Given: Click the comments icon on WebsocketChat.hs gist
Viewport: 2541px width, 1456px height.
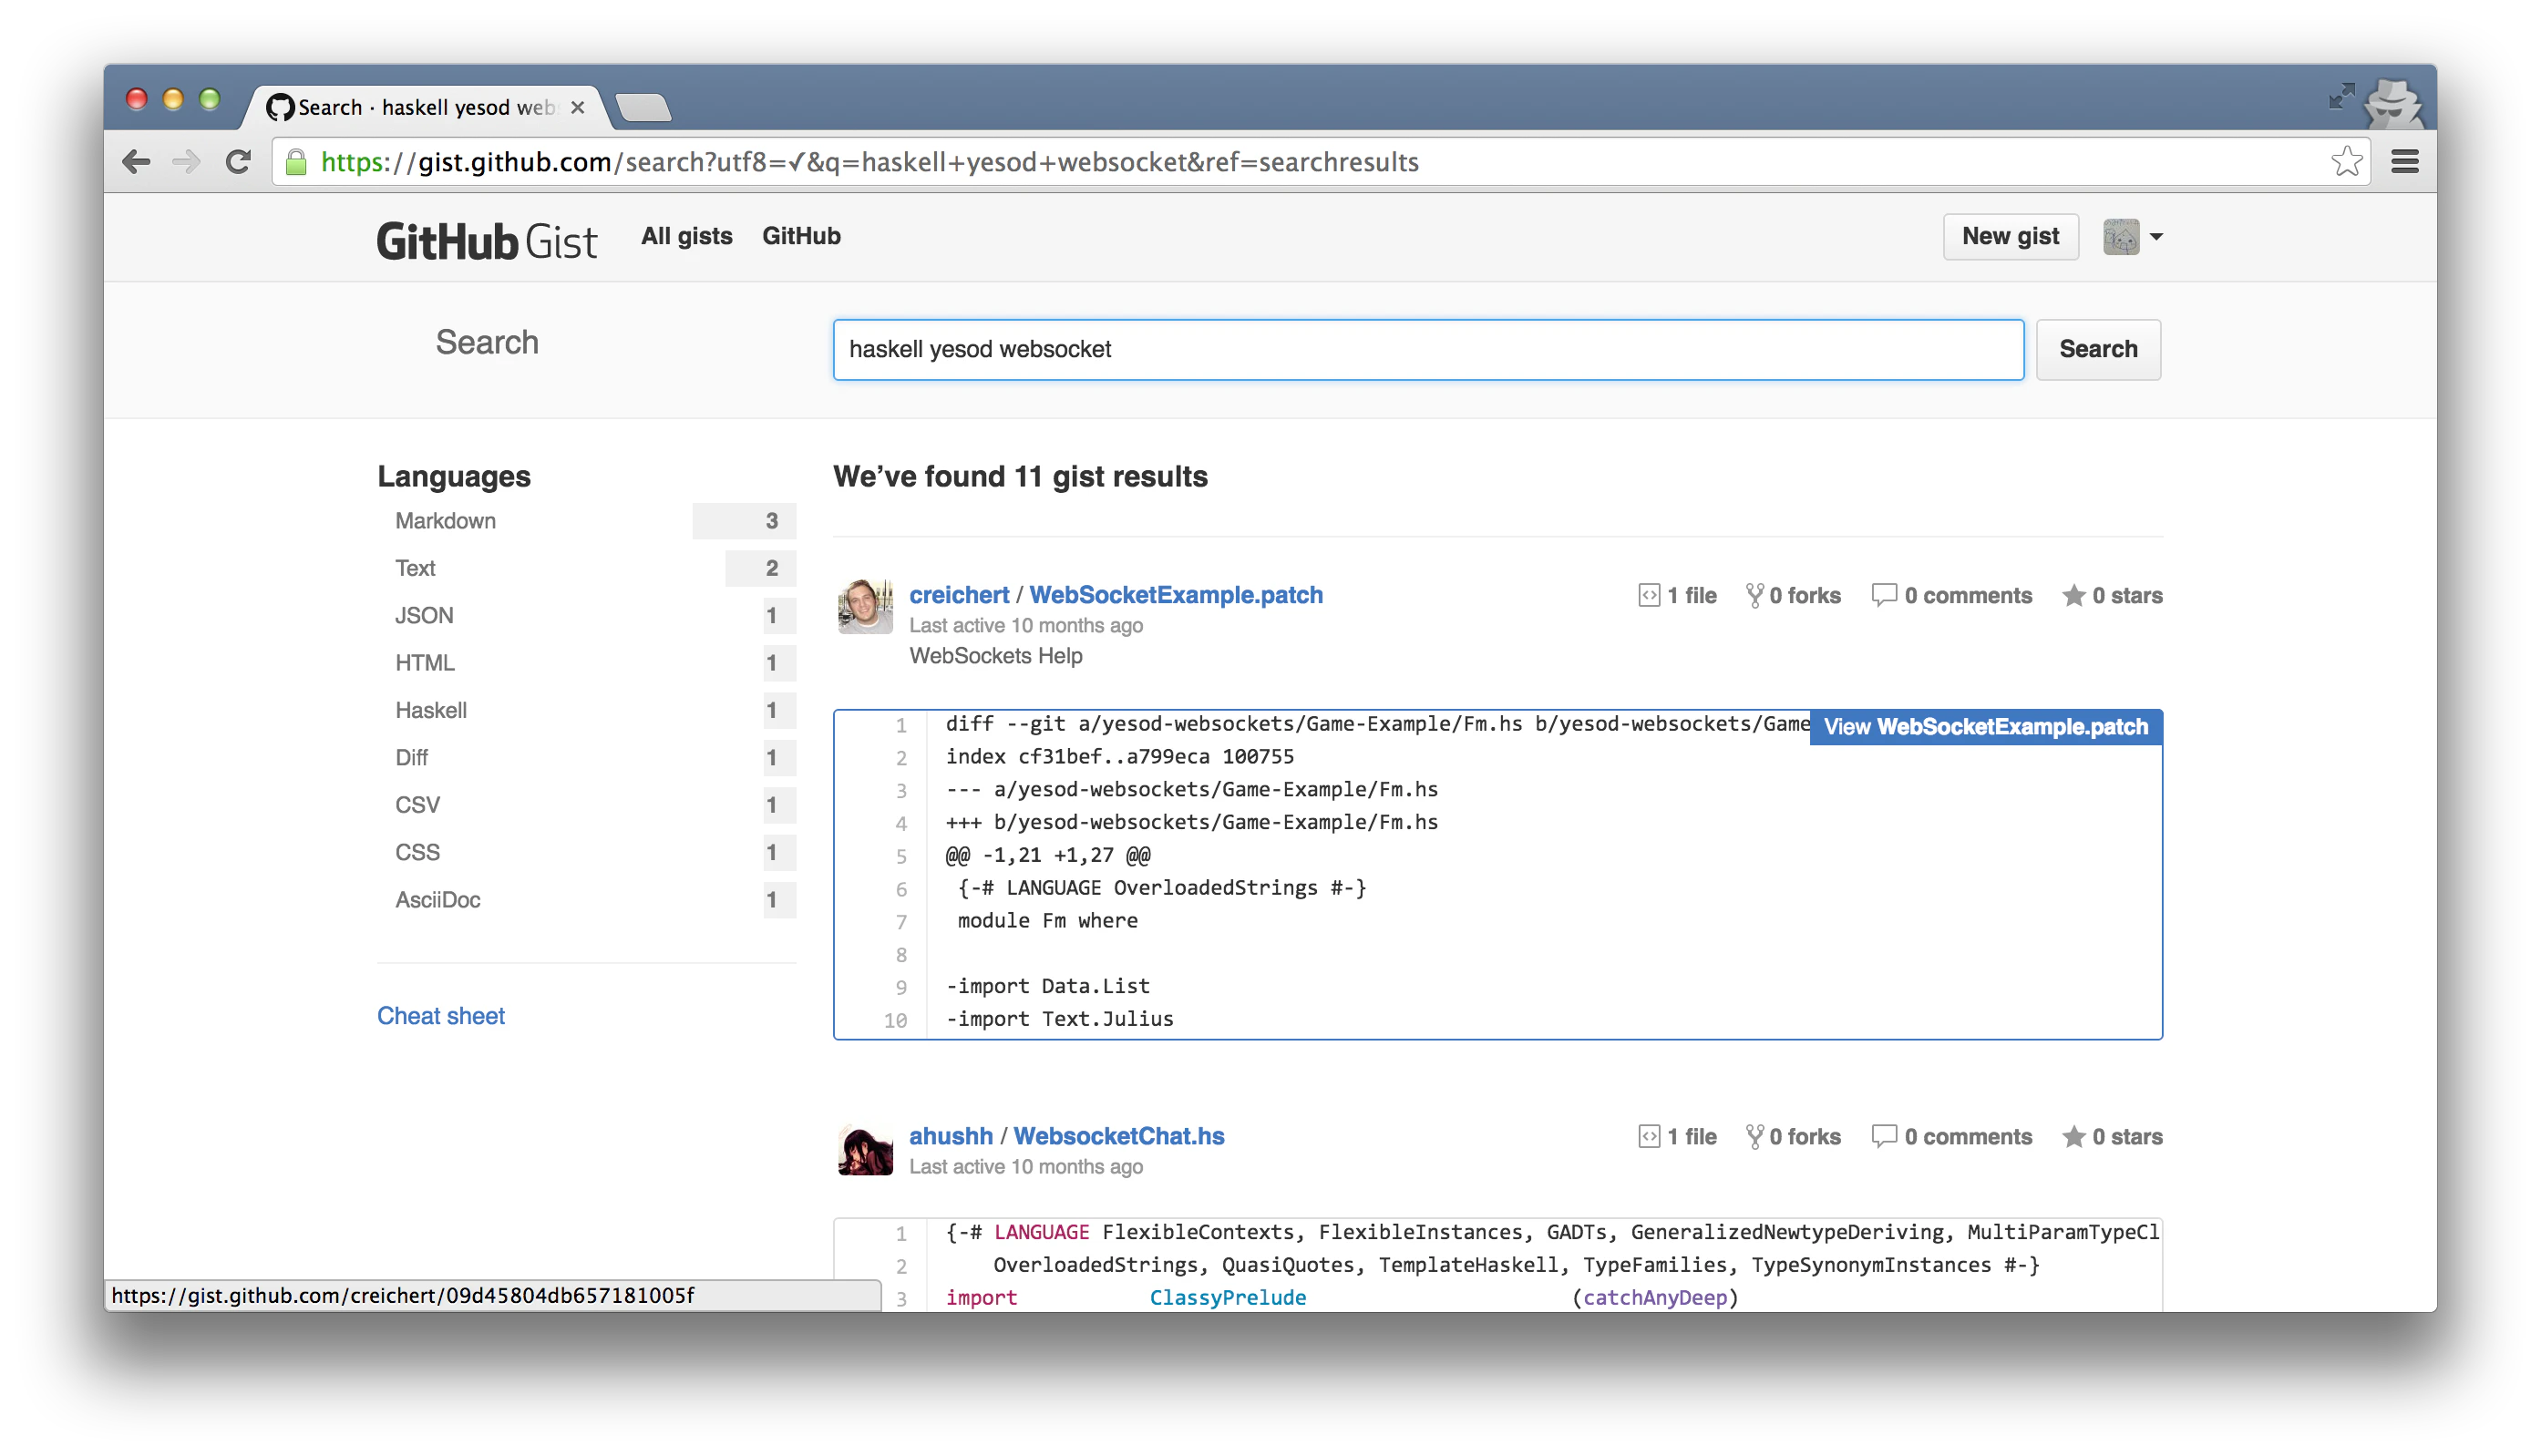Looking at the screenshot, I should [x=1885, y=1136].
